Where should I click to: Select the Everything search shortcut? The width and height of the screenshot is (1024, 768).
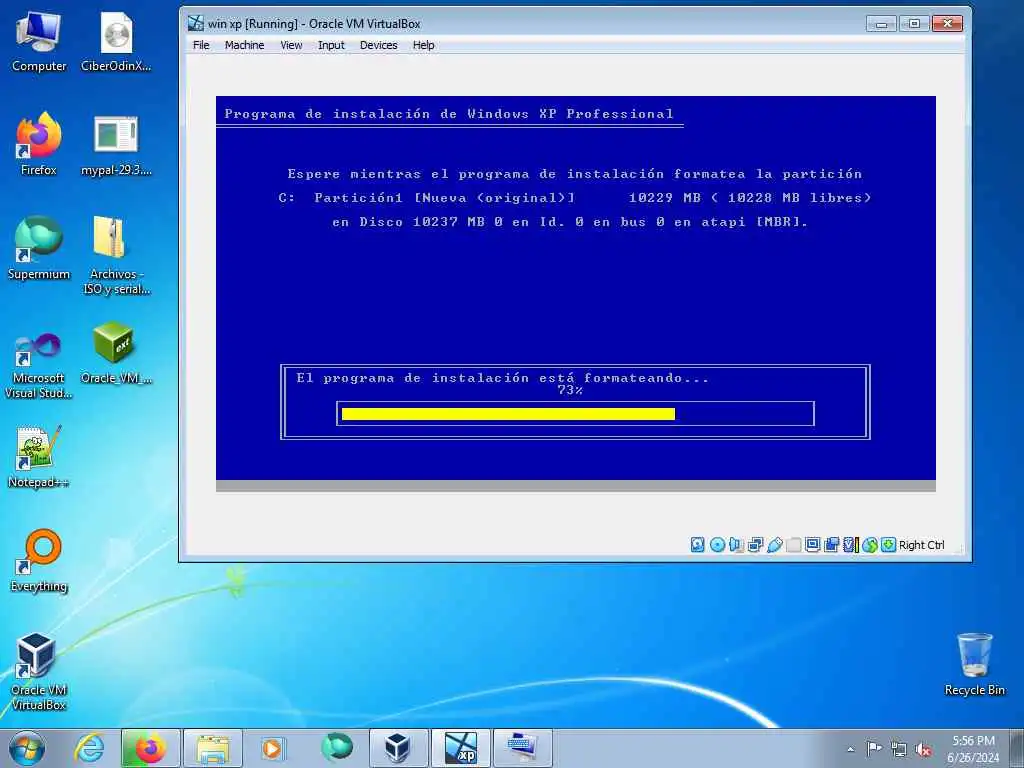pos(39,560)
